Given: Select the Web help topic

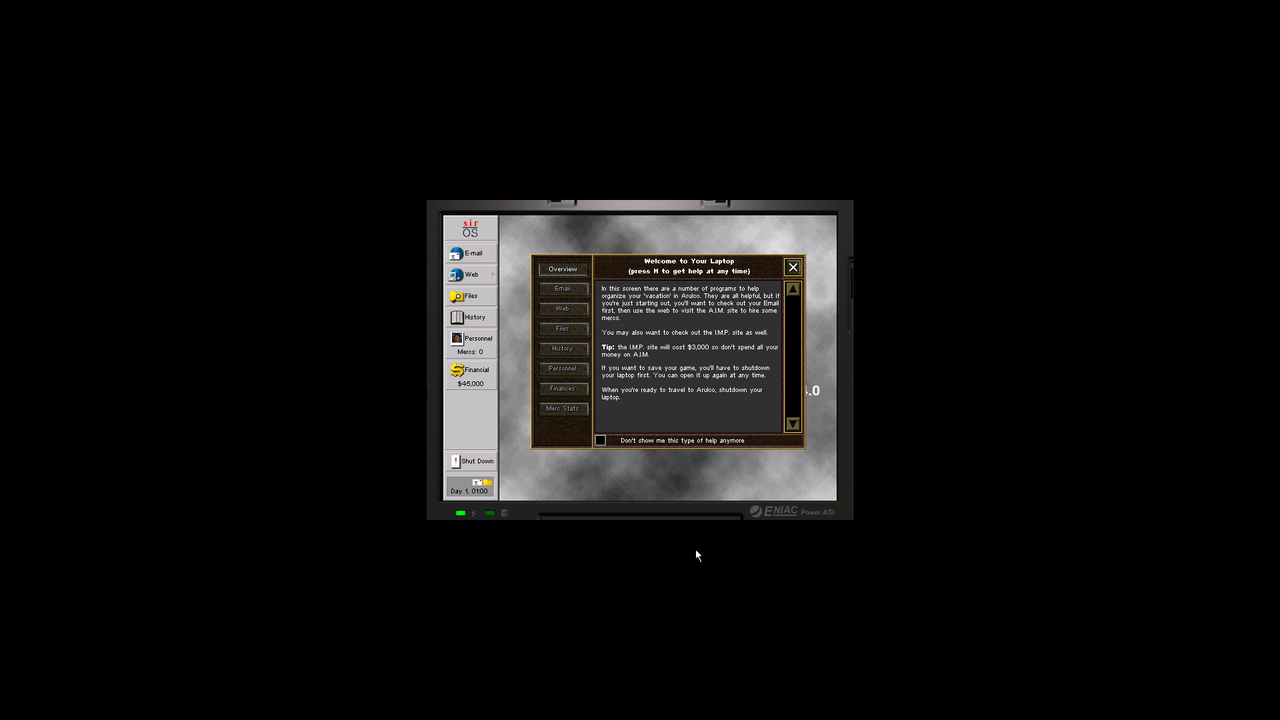Looking at the screenshot, I should (x=563, y=309).
